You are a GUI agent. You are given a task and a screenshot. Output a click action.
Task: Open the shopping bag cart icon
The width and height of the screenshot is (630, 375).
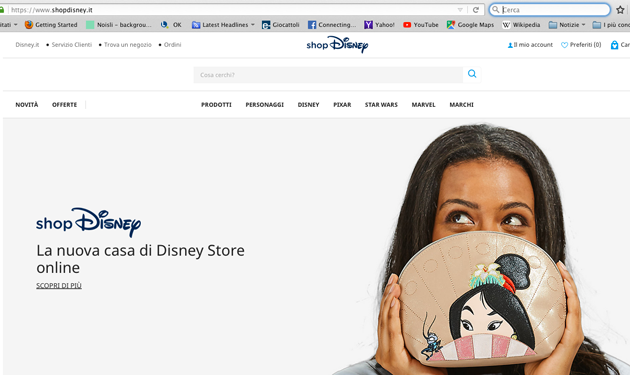click(614, 45)
